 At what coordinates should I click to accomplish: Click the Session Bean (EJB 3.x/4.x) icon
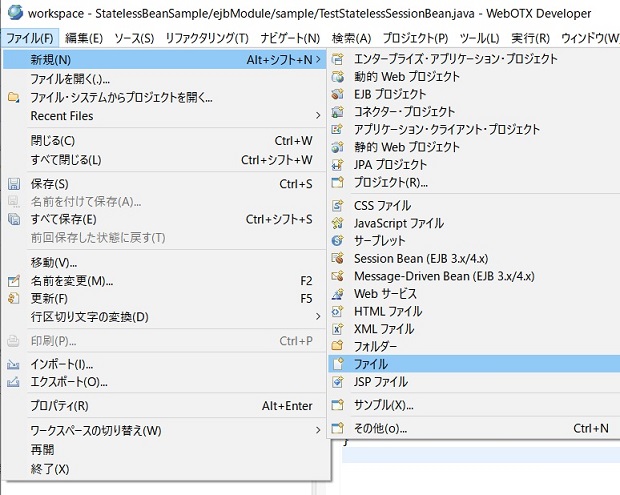tap(337, 259)
